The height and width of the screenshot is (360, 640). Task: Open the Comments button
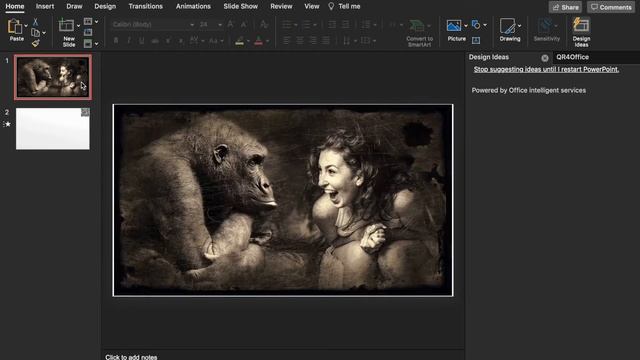point(611,7)
